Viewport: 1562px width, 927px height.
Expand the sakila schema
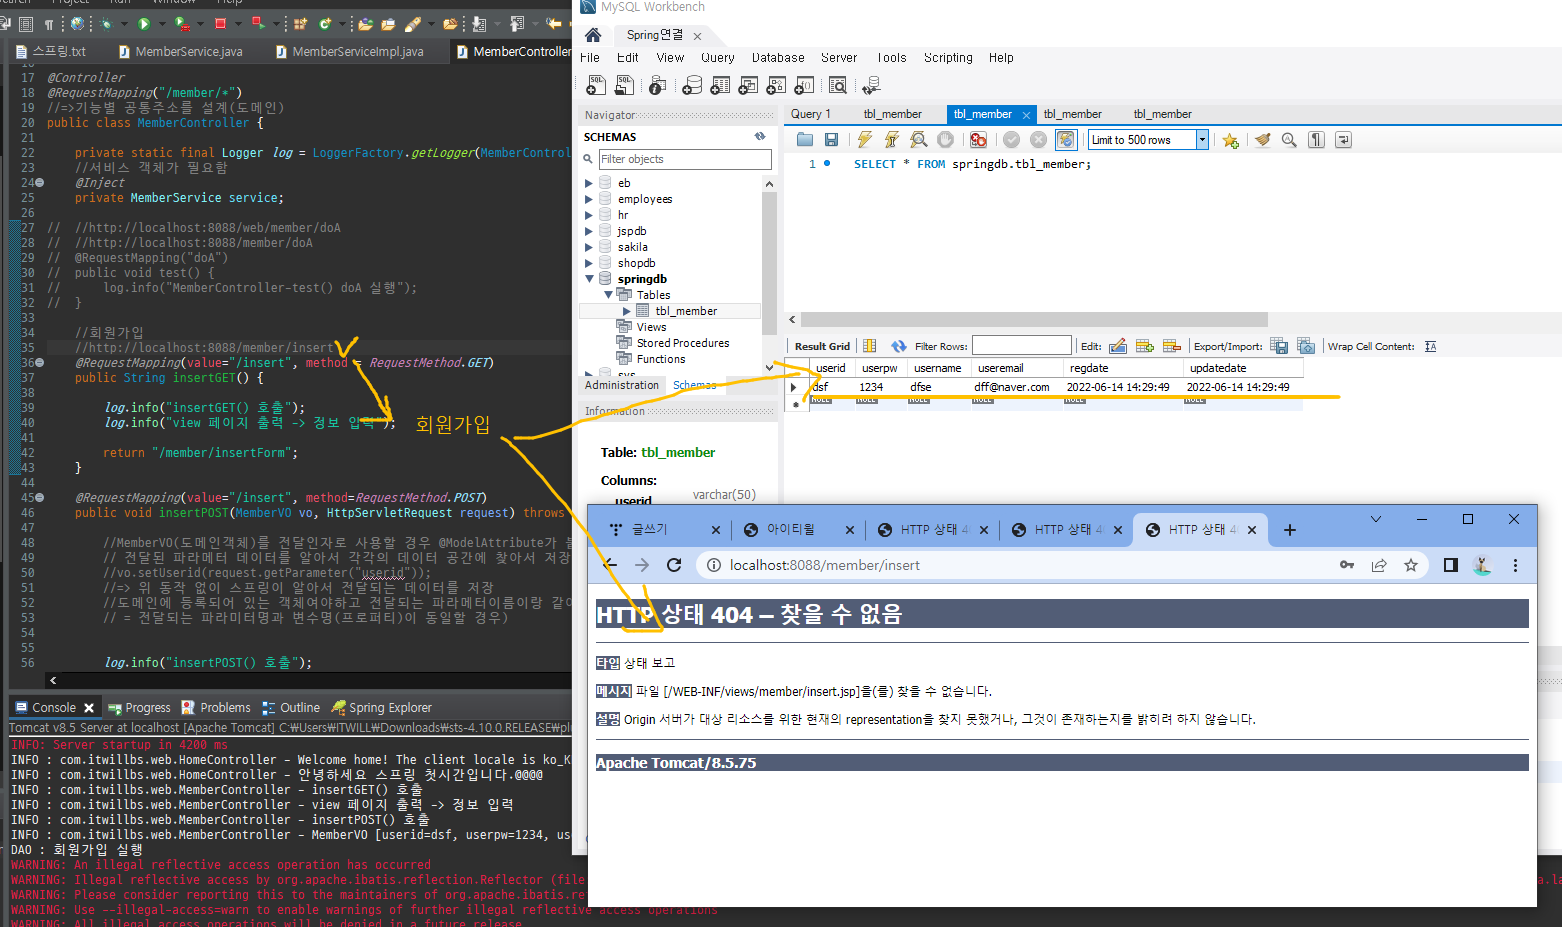click(x=589, y=247)
